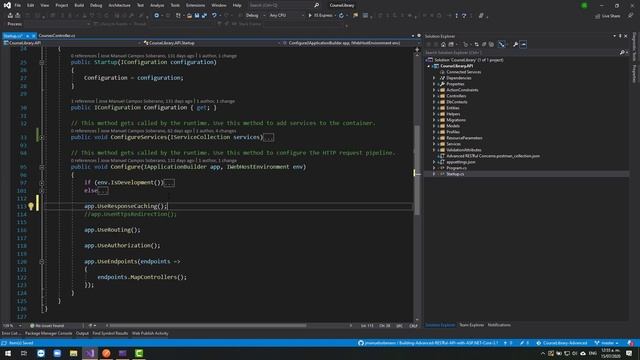This screenshot has width=640, height=360.
Task: Open Web Publish Activity tab
Action: click(150, 333)
